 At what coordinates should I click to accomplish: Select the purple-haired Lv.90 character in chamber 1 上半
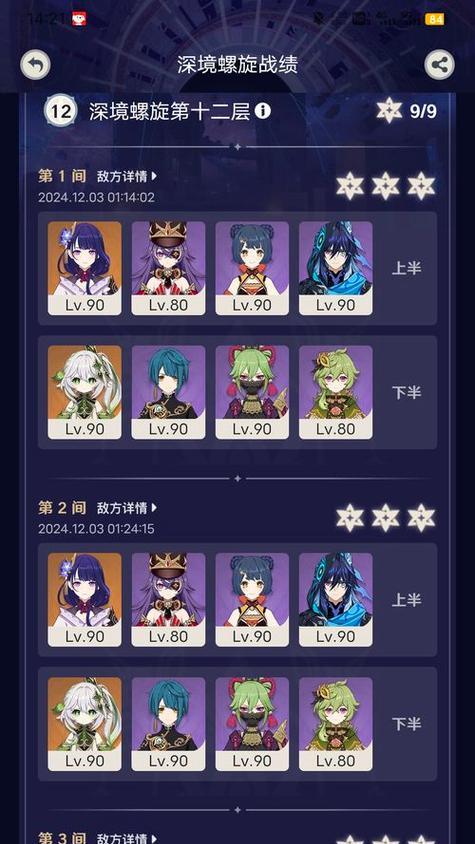pos(85,268)
